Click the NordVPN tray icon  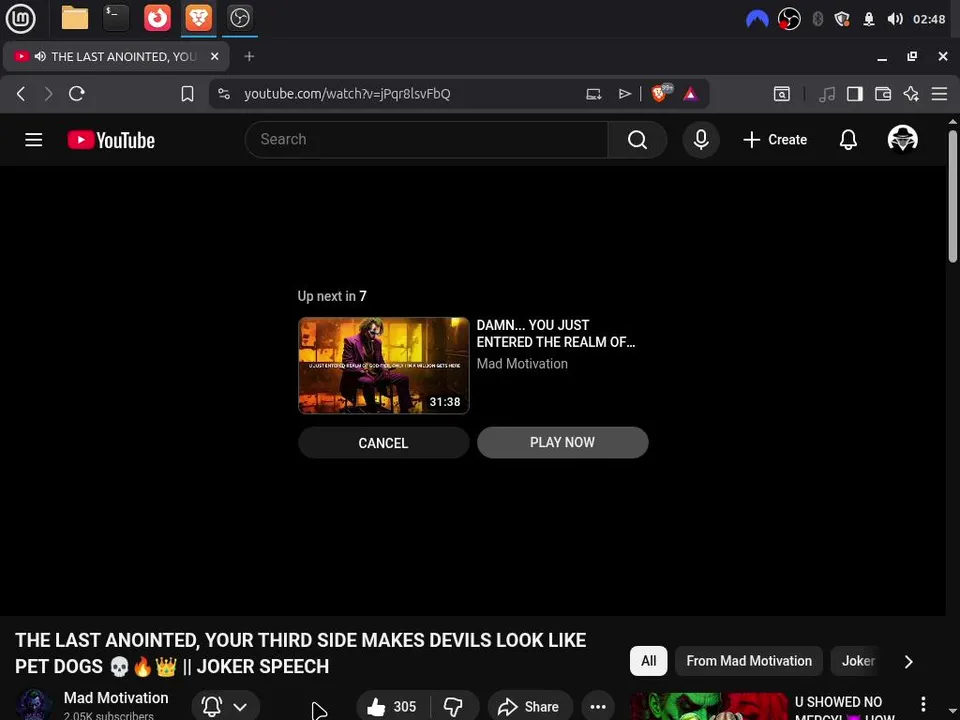[757, 19]
